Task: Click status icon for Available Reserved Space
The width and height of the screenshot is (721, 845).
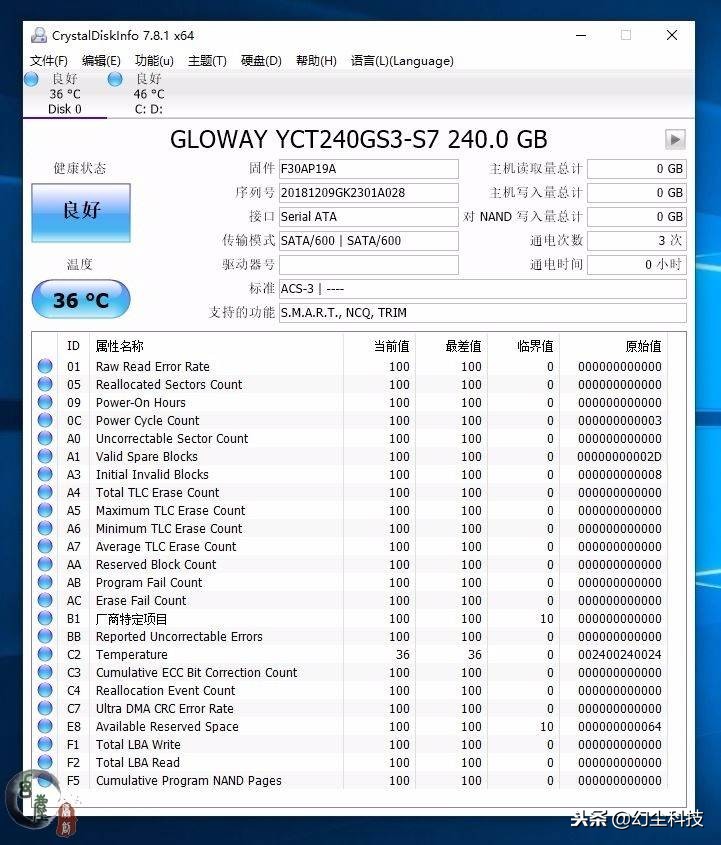Action: pos(45,726)
